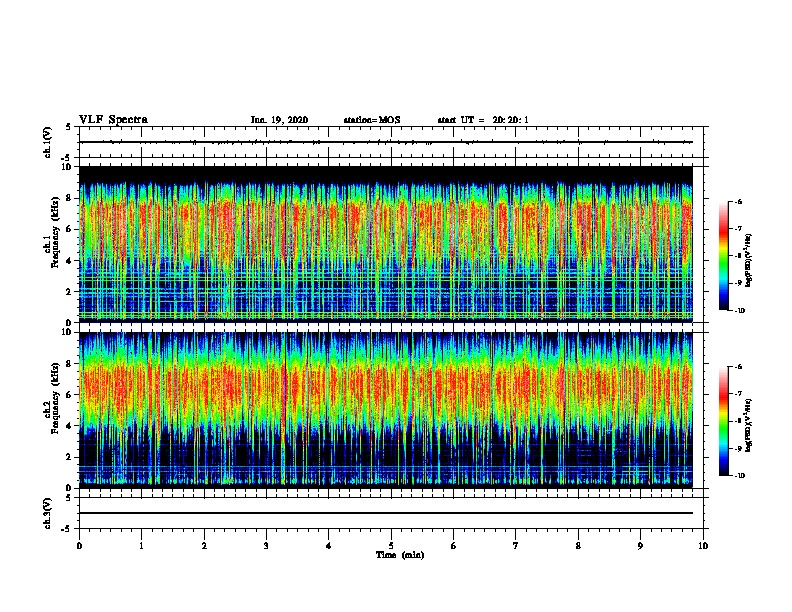Click the ch.1 spectrogram color bar

723,256
